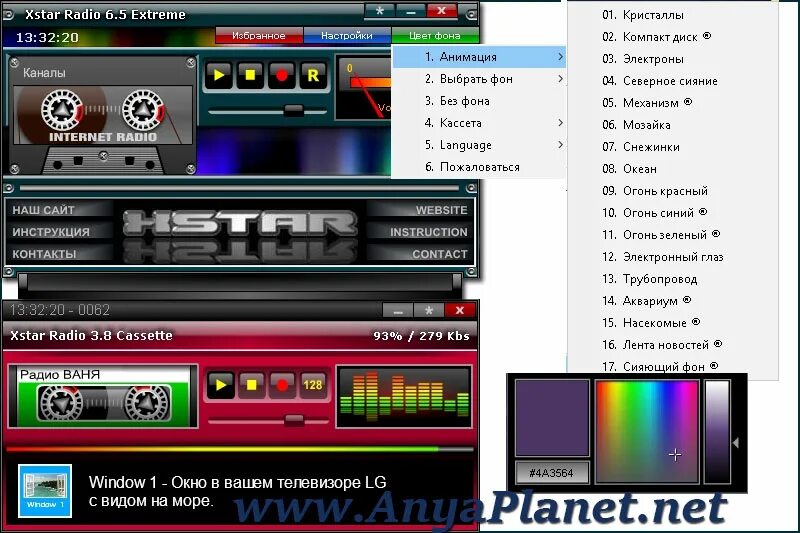This screenshot has height=533, width=800.
Task: Click the brightness arrow marker in color picker
Action: 736,443
